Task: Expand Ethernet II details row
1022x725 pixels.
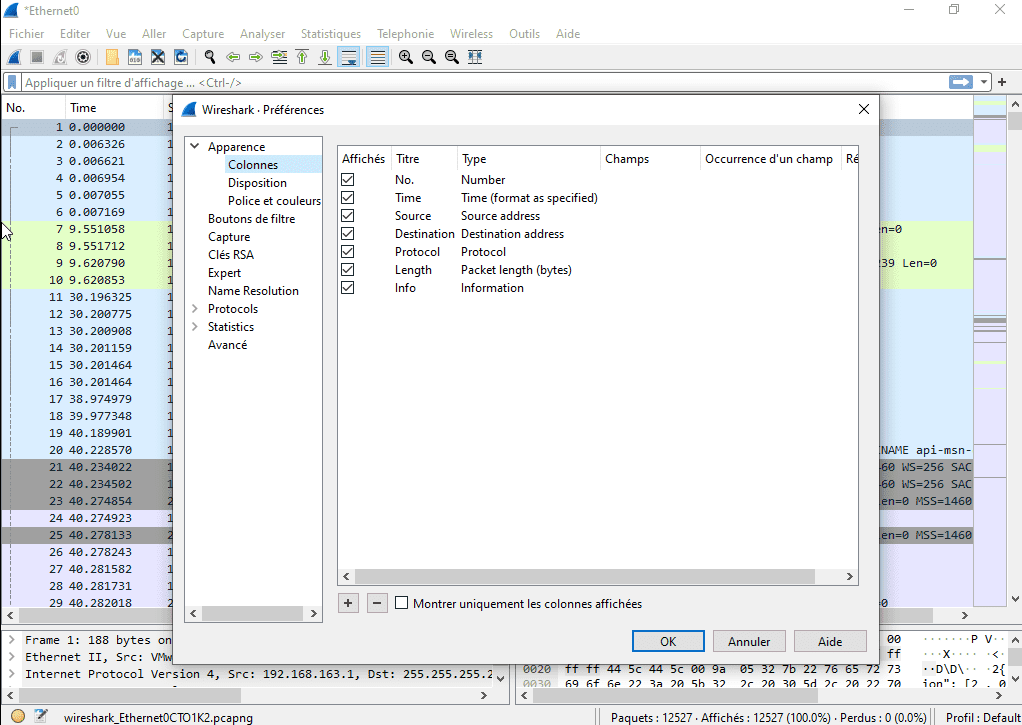Action: (12, 657)
